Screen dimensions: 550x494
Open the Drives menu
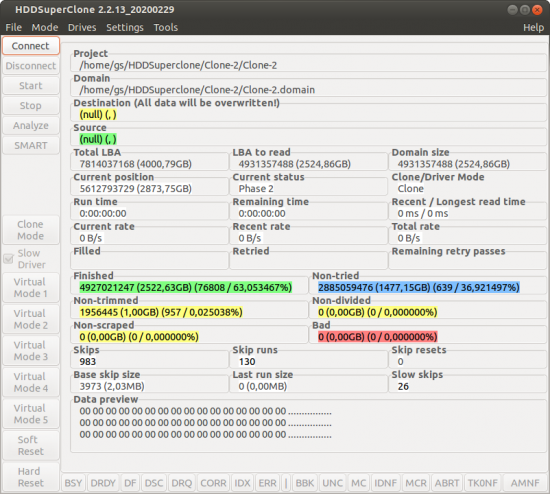click(x=82, y=27)
